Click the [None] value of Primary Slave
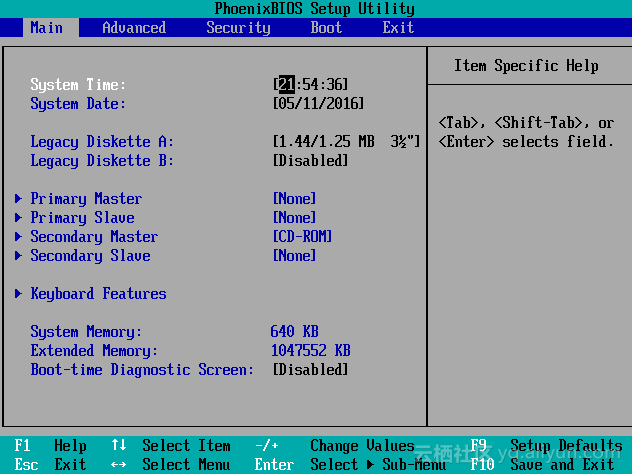The image size is (632, 474). (x=295, y=218)
